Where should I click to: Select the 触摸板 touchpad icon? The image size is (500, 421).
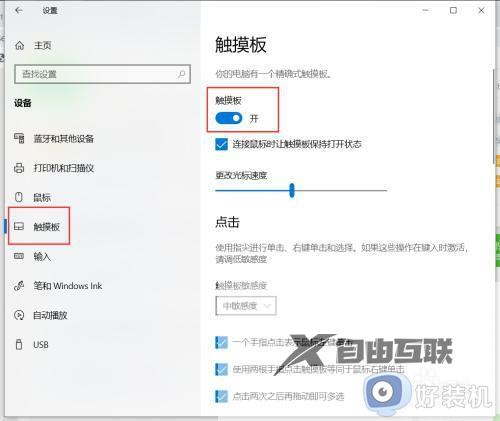tap(19, 226)
